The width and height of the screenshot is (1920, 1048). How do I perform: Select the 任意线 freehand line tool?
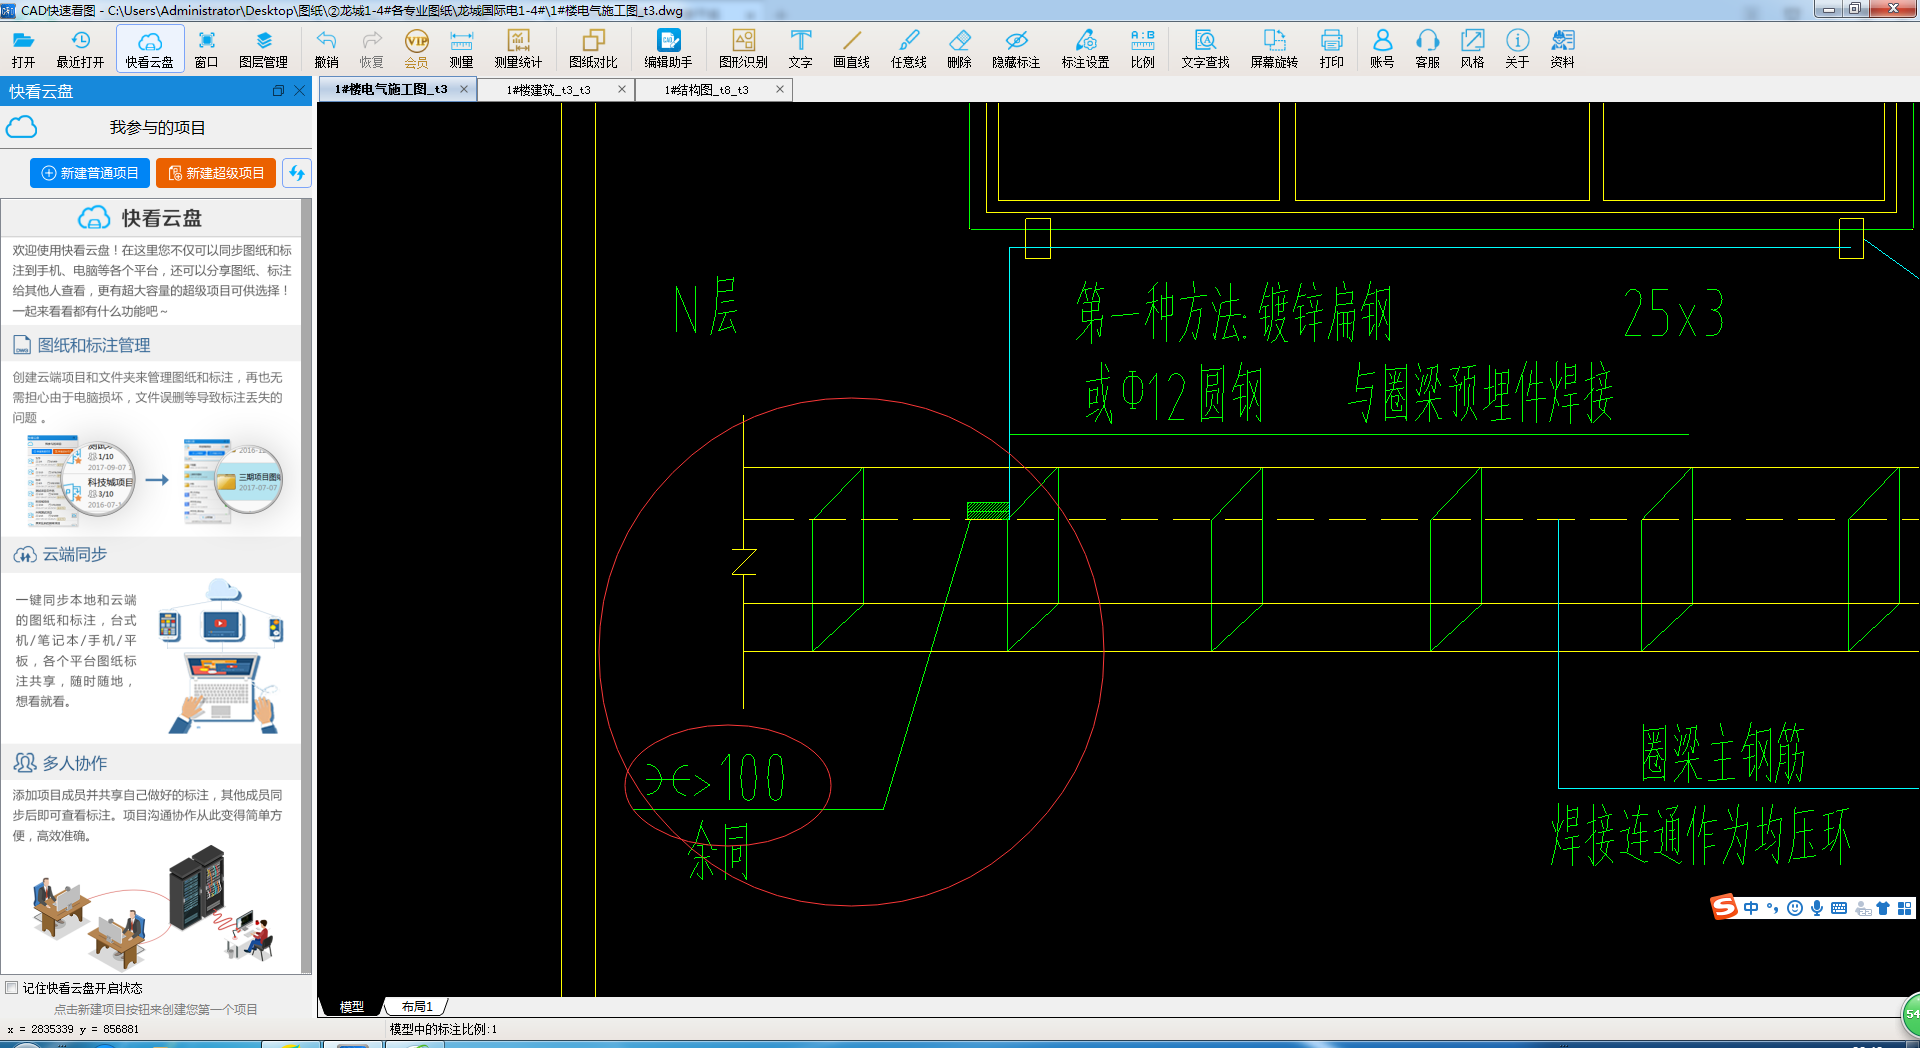coord(908,48)
